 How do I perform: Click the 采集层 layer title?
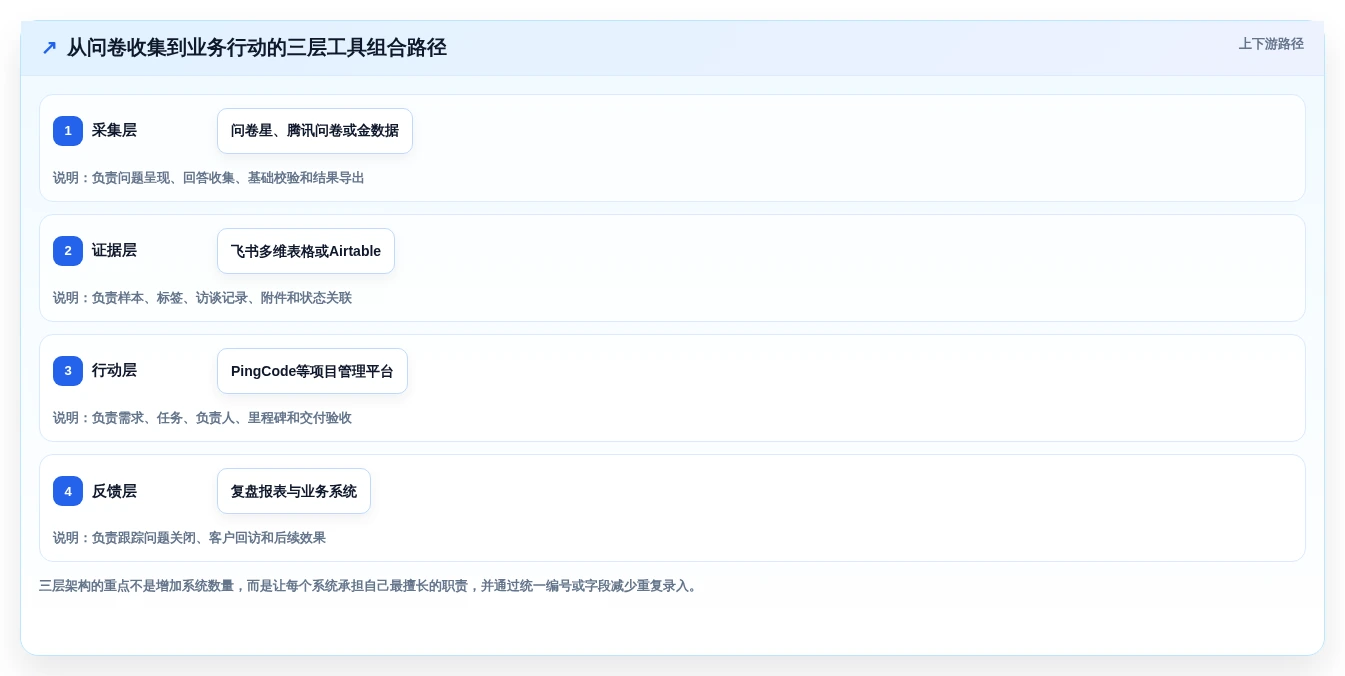[x=114, y=130]
